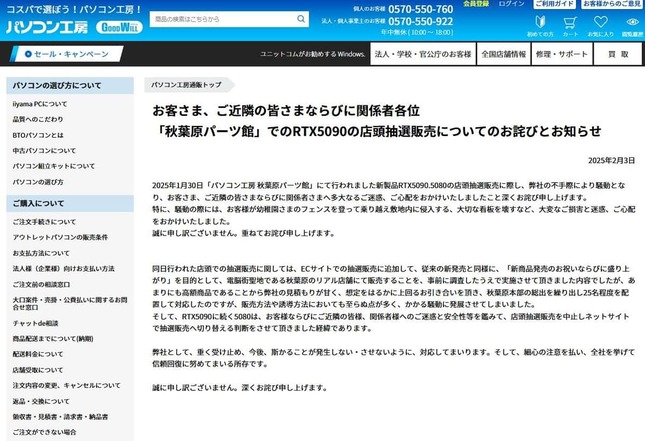Screen dimensions: 645x441
Task: Open the 閲覧履歴 browsing history icon
Action: pos(631,23)
